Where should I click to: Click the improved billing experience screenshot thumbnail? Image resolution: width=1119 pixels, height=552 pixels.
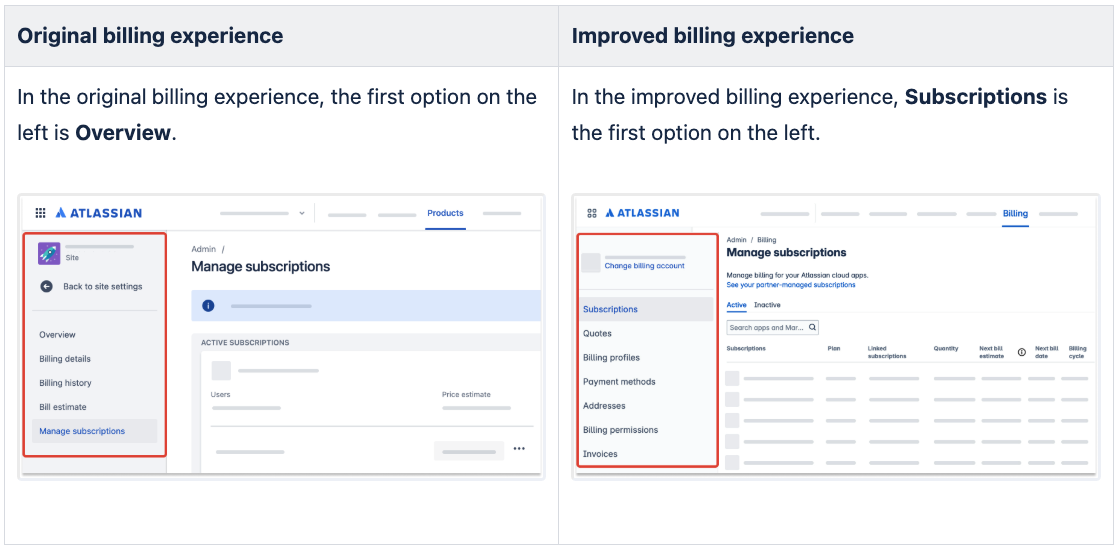836,336
